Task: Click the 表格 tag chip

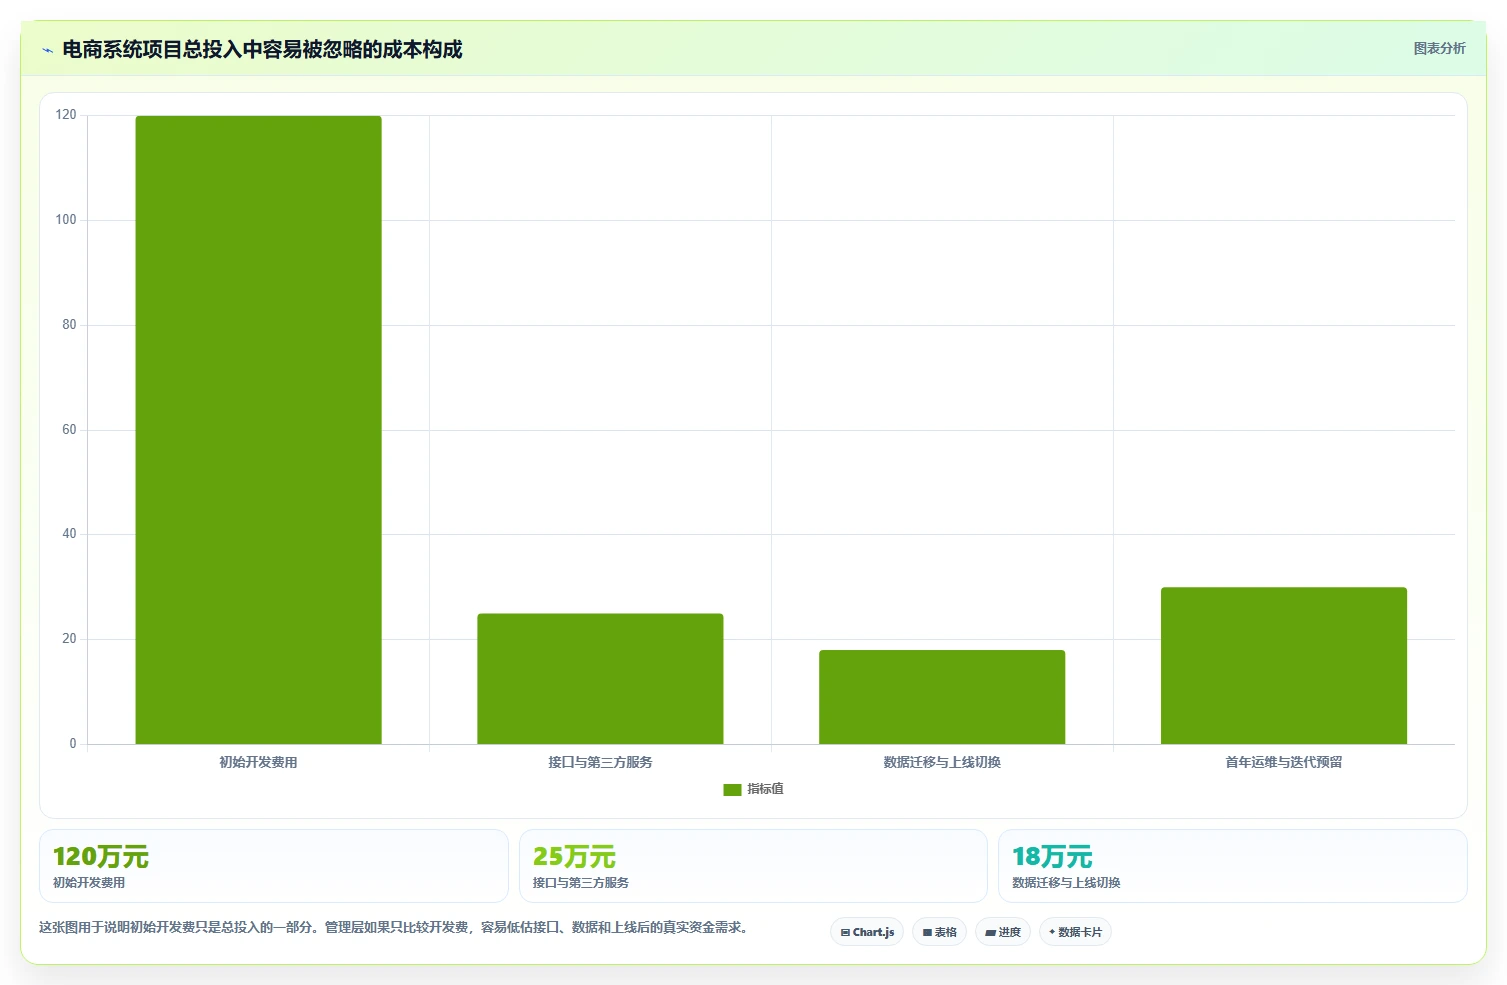Action: [x=939, y=932]
